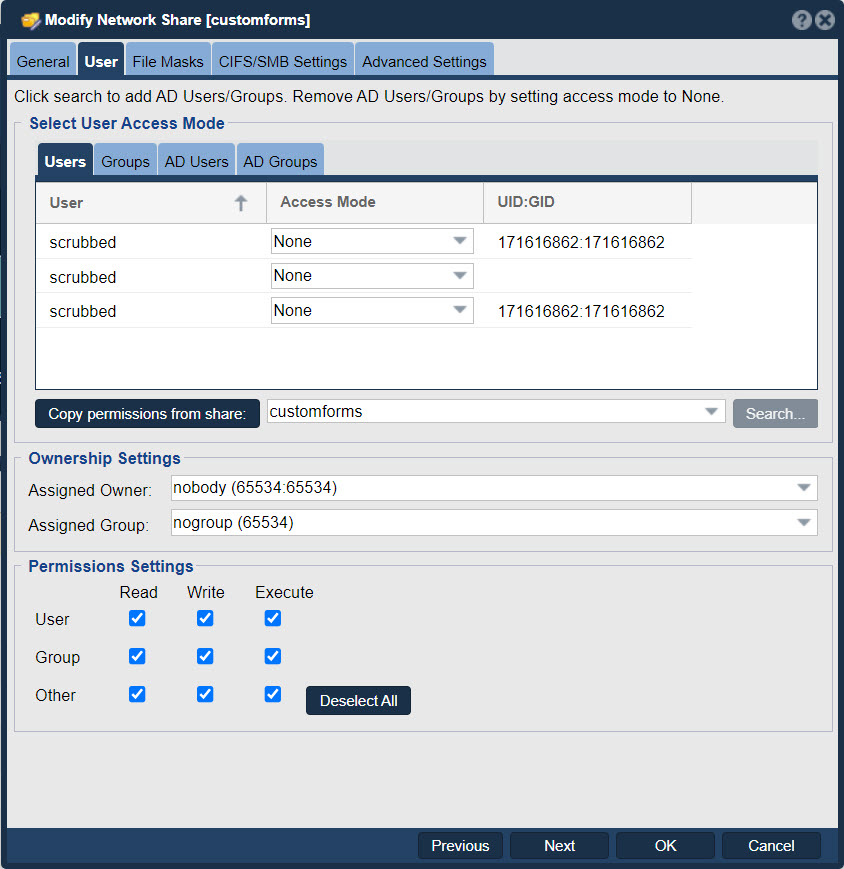844x869 pixels.
Task: Click Copy permissions from share button
Action: [x=147, y=413]
